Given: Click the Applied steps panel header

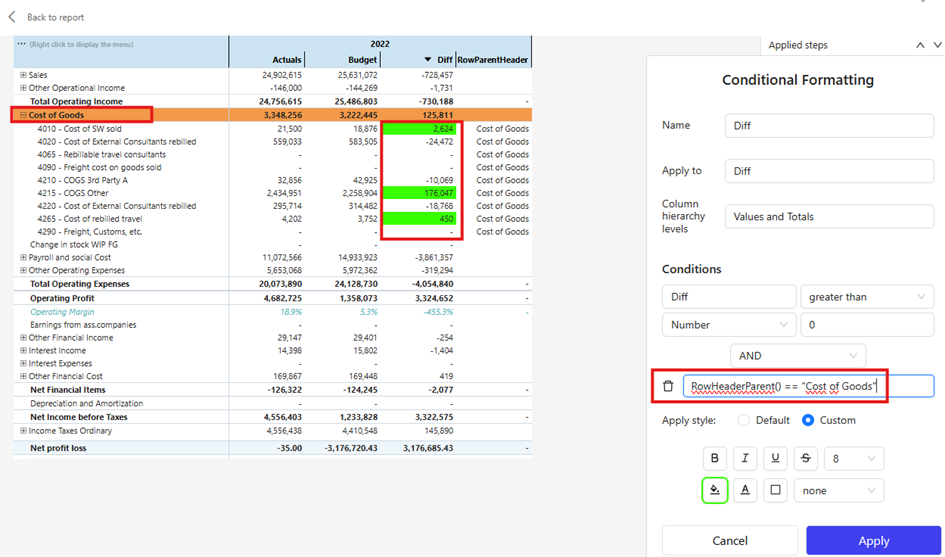Looking at the screenshot, I should (x=798, y=45).
